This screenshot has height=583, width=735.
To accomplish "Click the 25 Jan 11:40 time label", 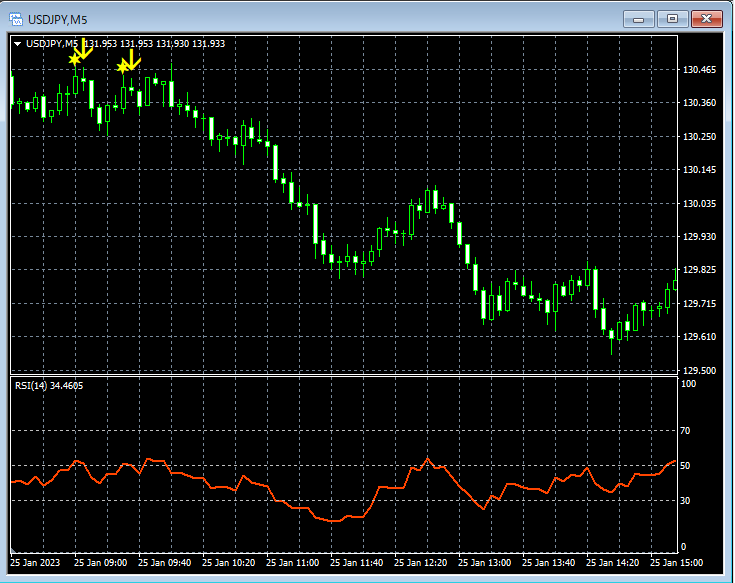I will [x=356, y=562].
